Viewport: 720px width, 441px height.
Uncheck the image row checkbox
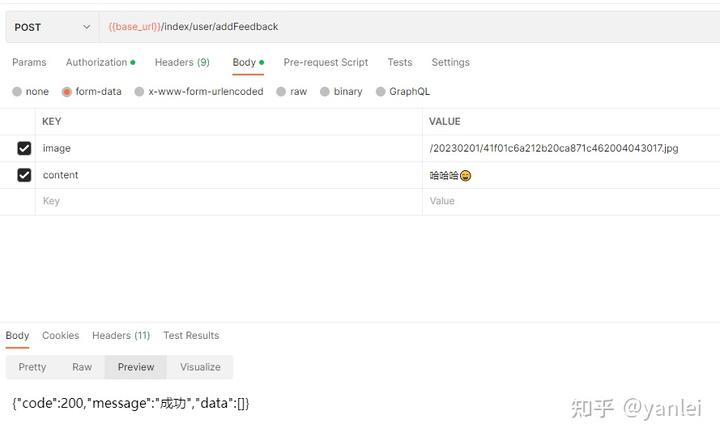(24, 148)
